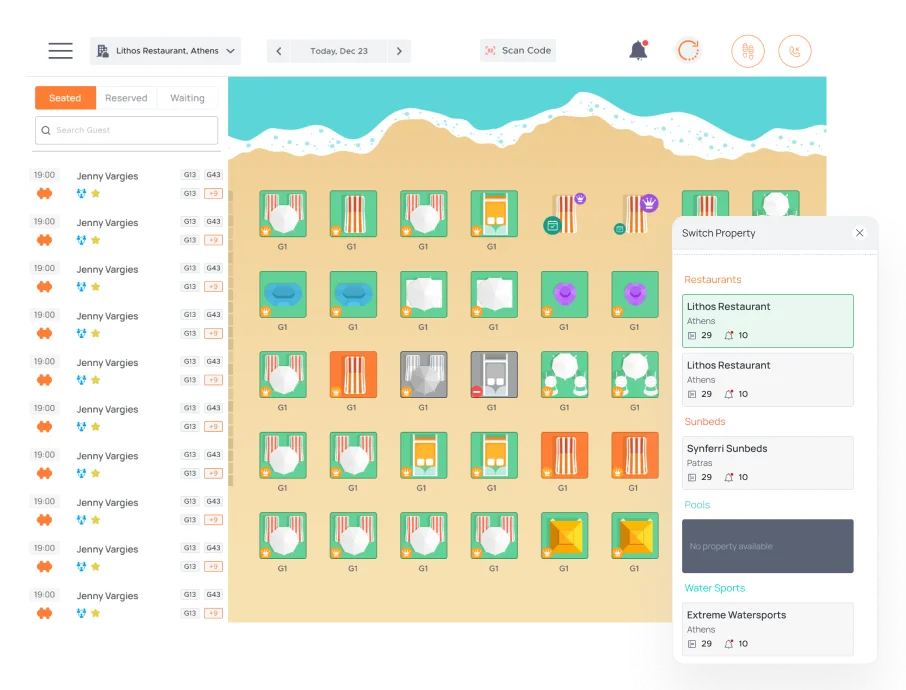Viewport: 906px width, 690px height.
Task: Click the large purple crown badge
Action: [x=649, y=203]
